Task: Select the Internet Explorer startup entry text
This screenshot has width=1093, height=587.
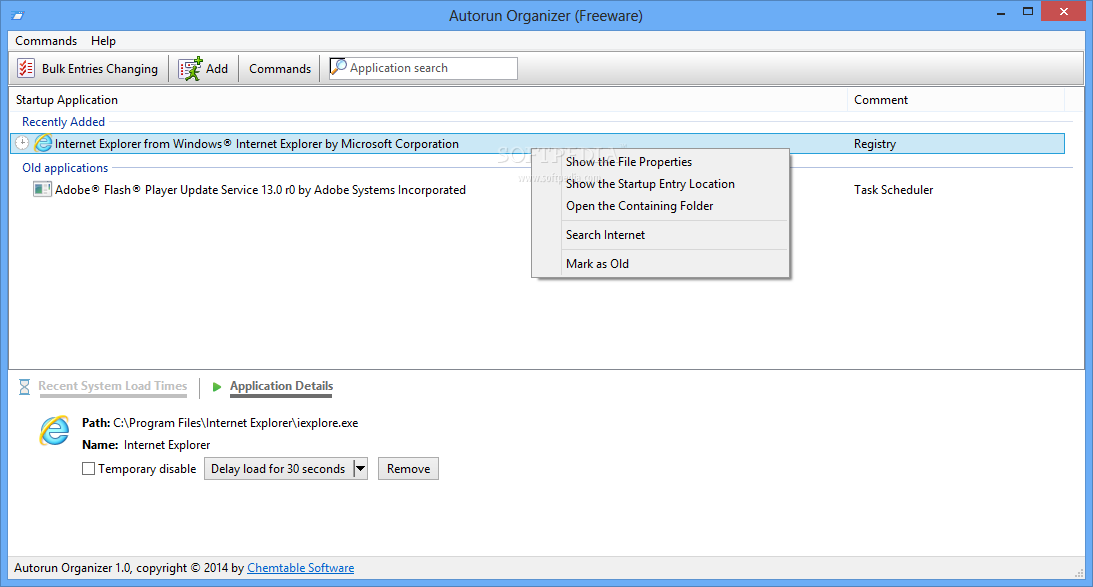Action: coord(257,144)
